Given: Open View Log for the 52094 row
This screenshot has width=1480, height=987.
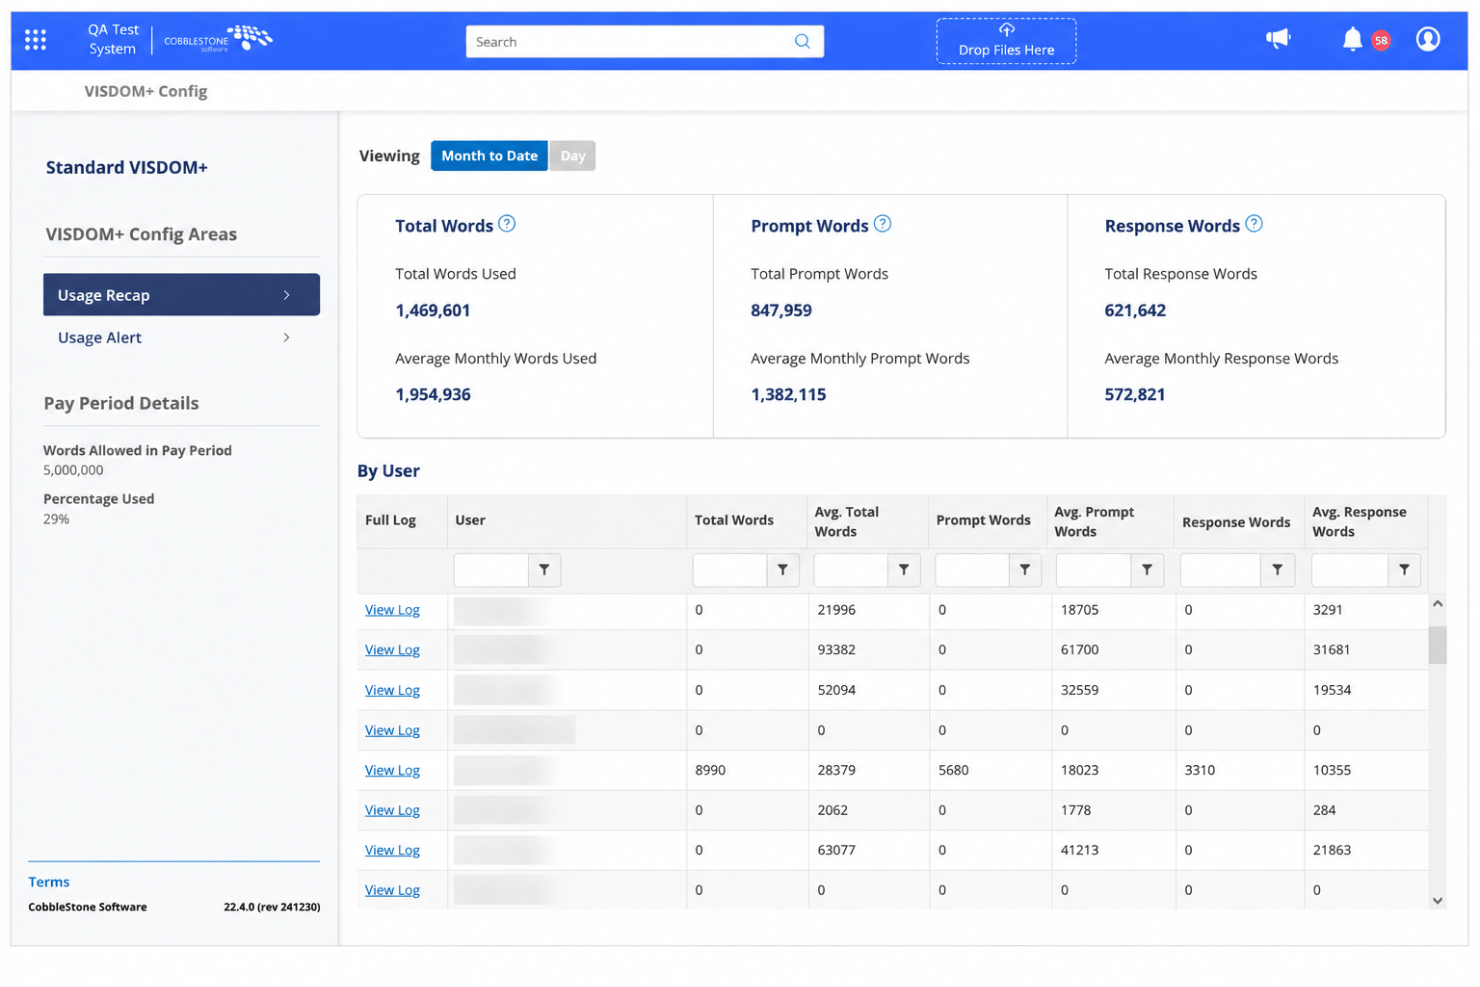Looking at the screenshot, I should click(x=392, y=690).
